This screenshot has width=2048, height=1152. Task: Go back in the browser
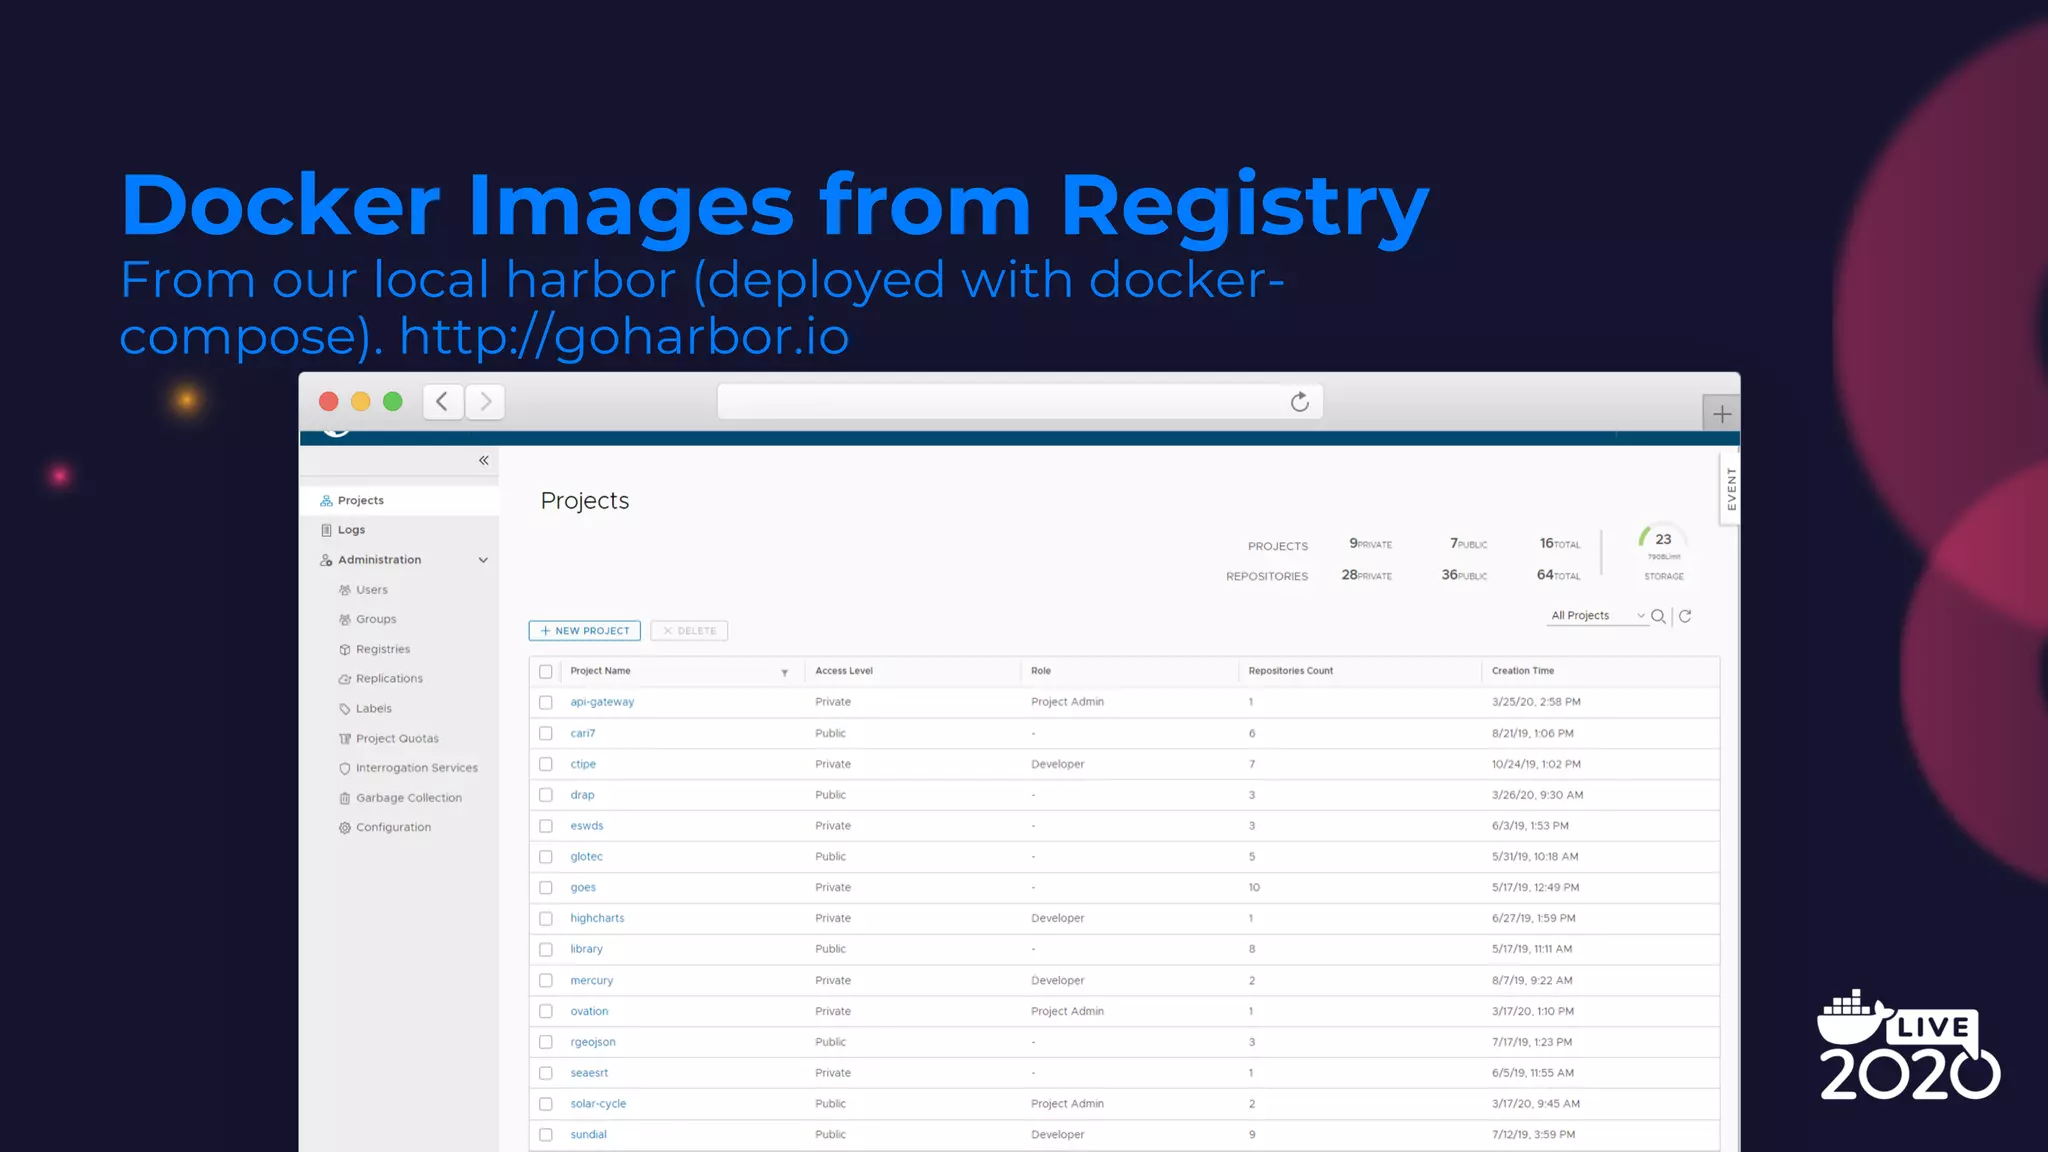(x=442, y=402)
